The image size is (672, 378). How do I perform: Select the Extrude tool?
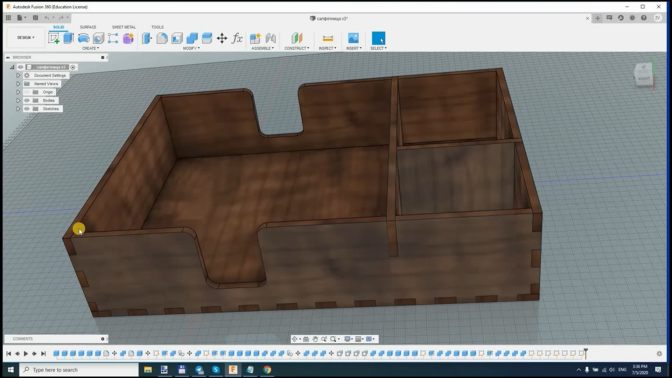pyautogui.click(x=69, y=38)
